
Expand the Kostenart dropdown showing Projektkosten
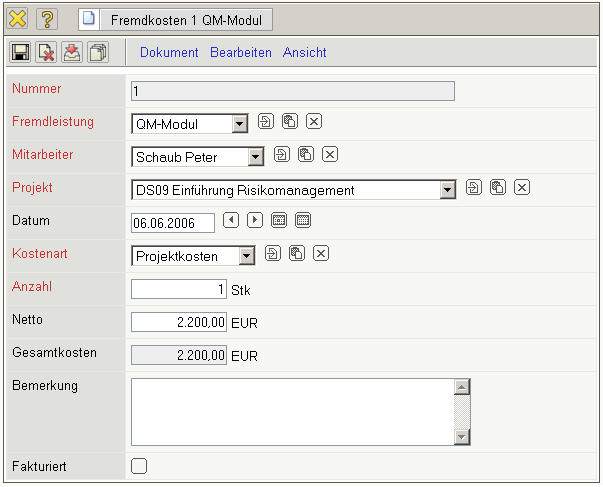tap(247, 256)
